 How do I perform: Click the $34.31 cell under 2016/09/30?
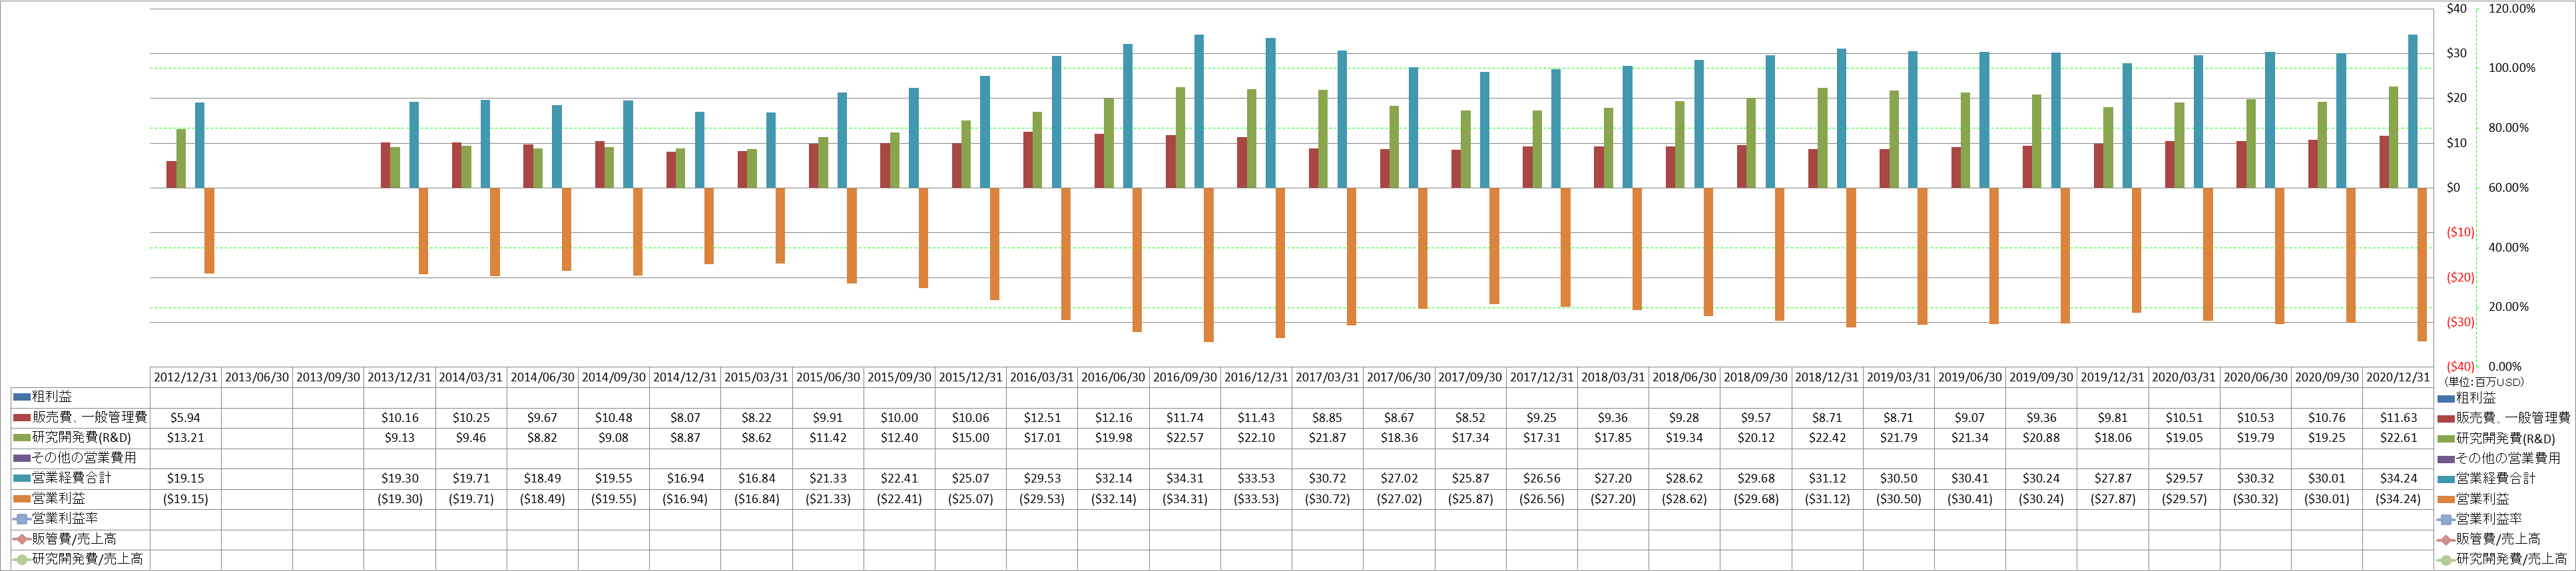pyautogui.click(x=1185, y=479)
